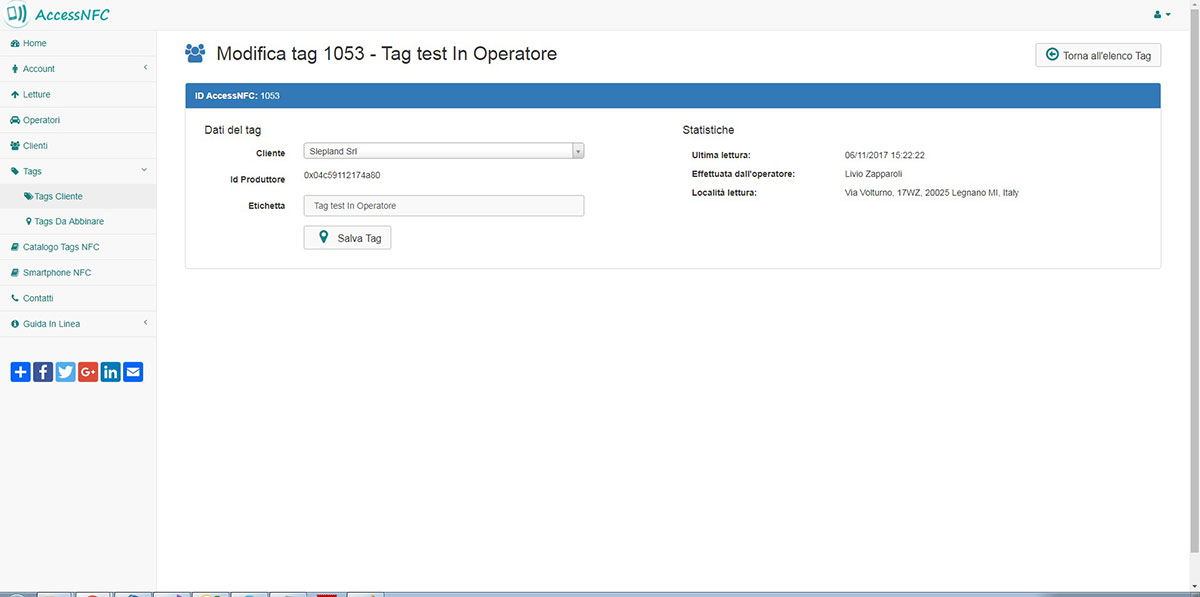The width and height of the screenshot is (1200, 597).
Task: Select Tags Da Abbinare submenu item
Action: pyautogui.click(x=78, y=221)
